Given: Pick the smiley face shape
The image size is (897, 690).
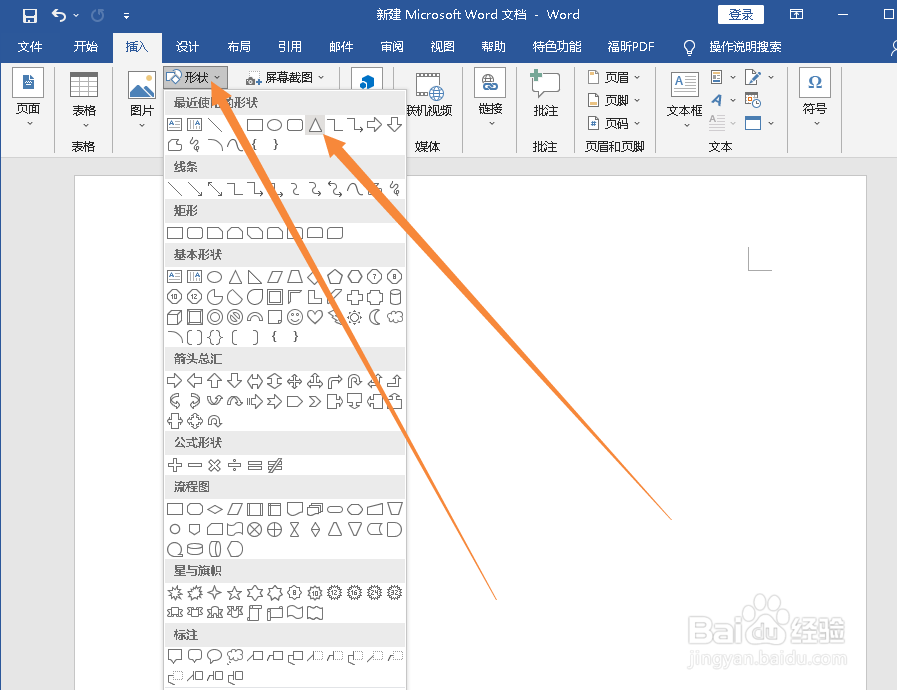Looking at the screenshot, I should click(x=295, y=317).
